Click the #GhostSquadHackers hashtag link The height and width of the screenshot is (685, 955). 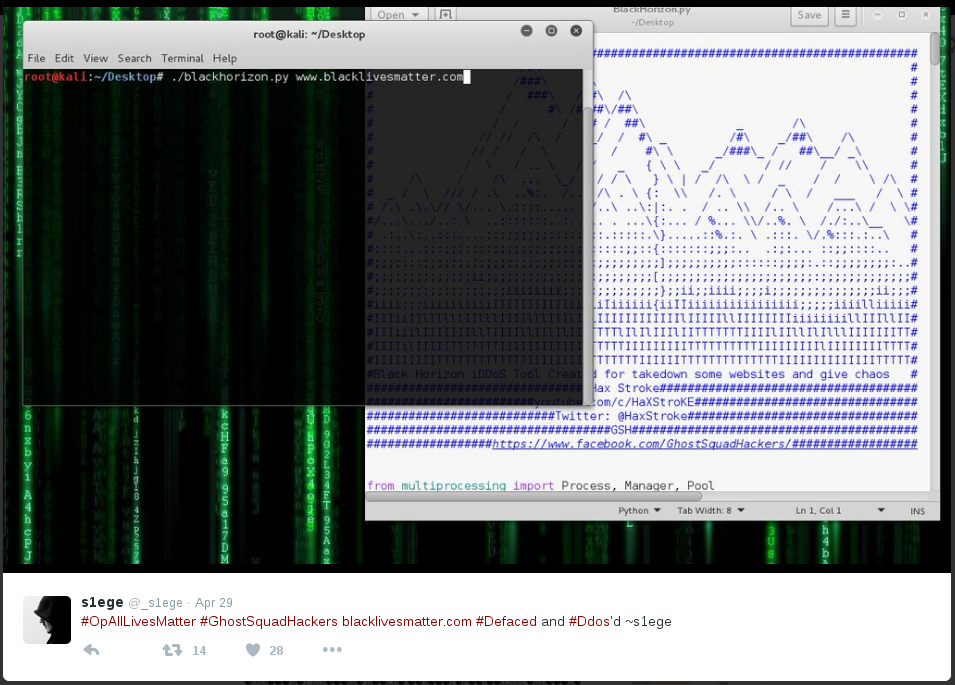tap(268, 621)
